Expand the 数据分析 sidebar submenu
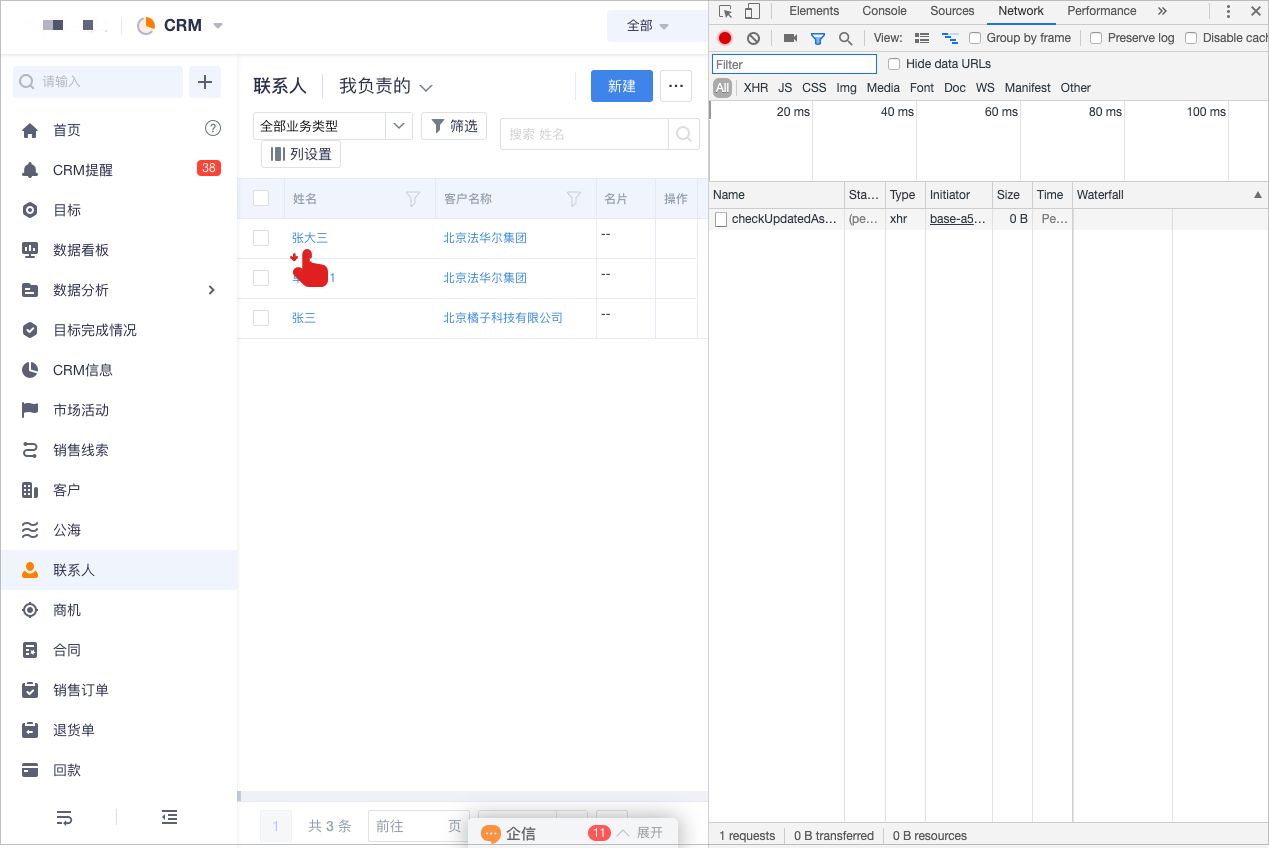Image resolution: width=1269 pixels, height=848 pixels. pos(211,290)
